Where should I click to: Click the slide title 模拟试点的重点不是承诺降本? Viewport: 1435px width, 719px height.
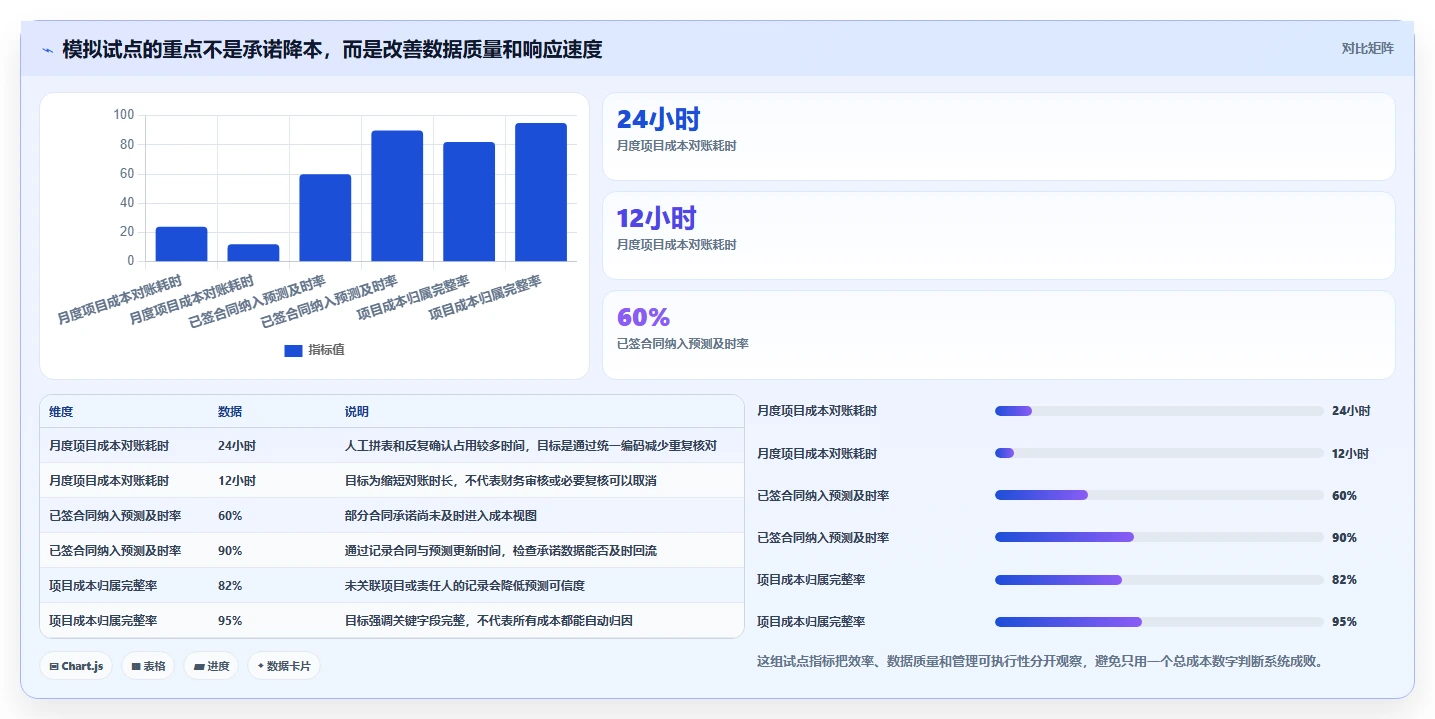pyautogui.click(x=332, y=49)
